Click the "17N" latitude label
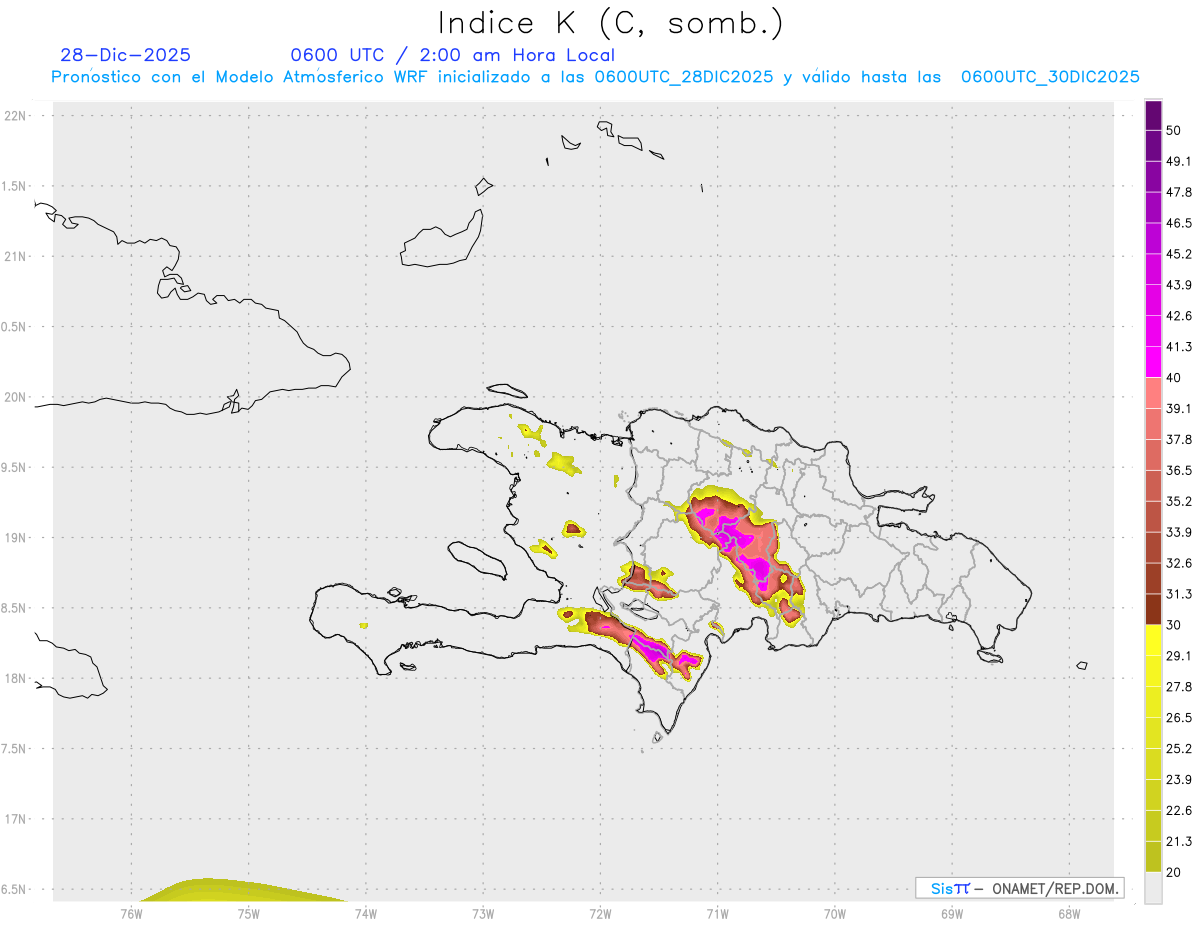The width and height of the screenshot is (1200, 927). pyautogui.click(x=16, y=819)
